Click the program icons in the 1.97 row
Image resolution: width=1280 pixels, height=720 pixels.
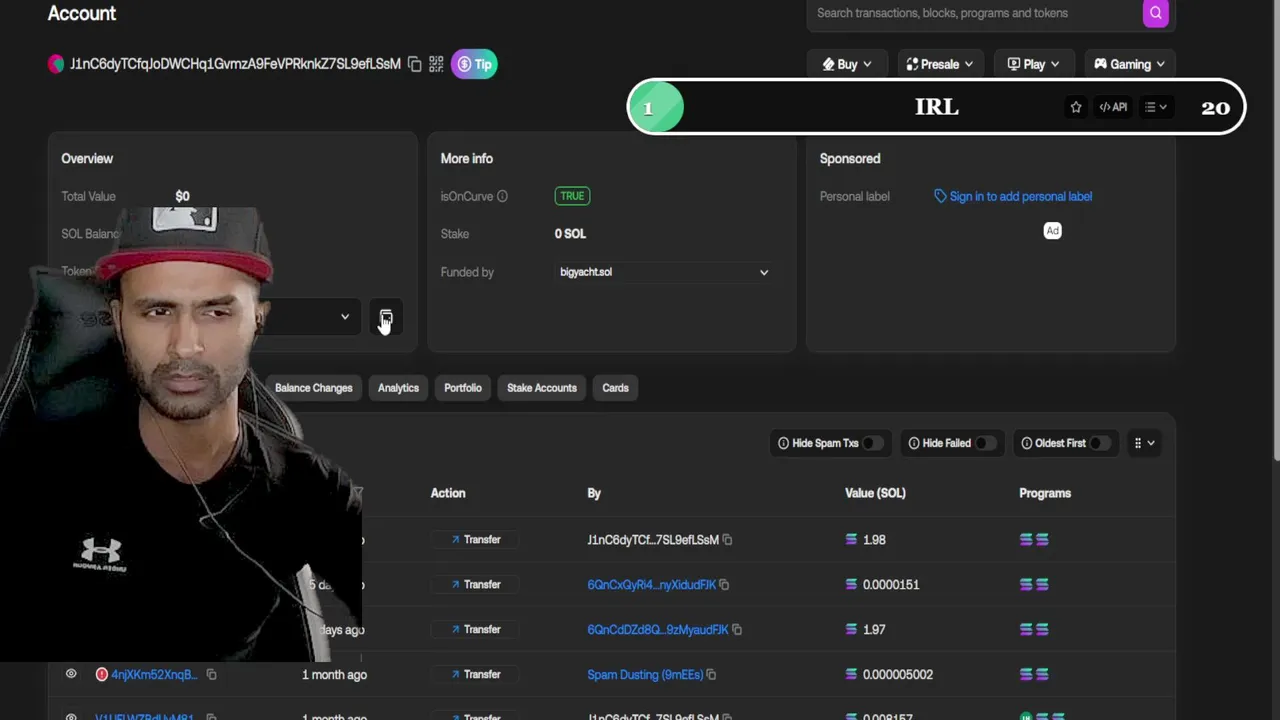pyautogui.click(x=1034, y=630)
